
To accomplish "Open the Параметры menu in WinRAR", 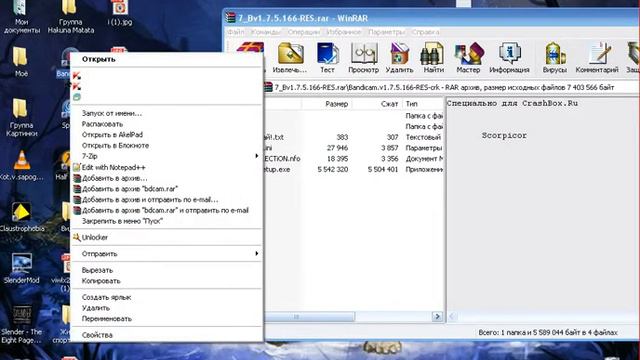I will (x=387, y=32).
